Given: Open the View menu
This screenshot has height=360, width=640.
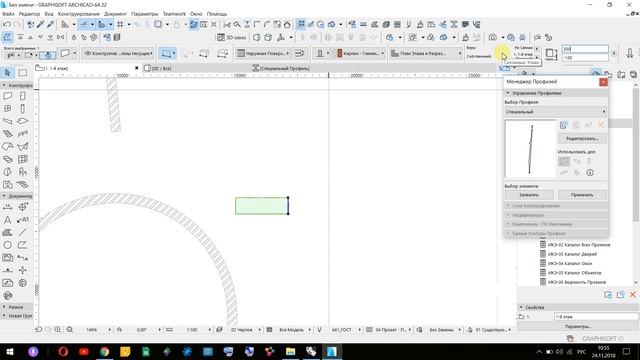Looking at the screenshot, I should tap(49, 14).
